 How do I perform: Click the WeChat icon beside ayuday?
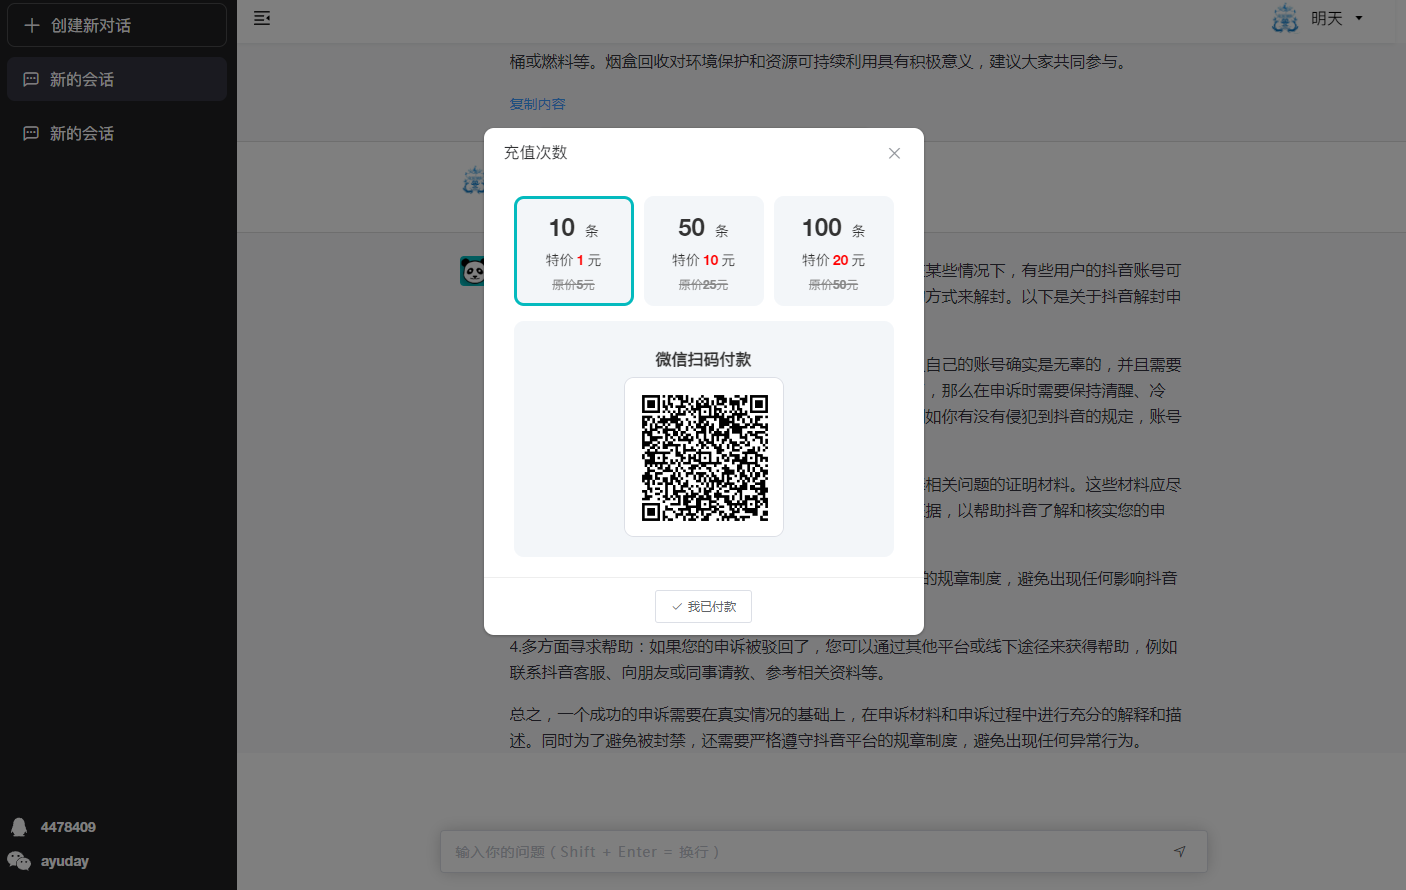click(x=19, y=861)
